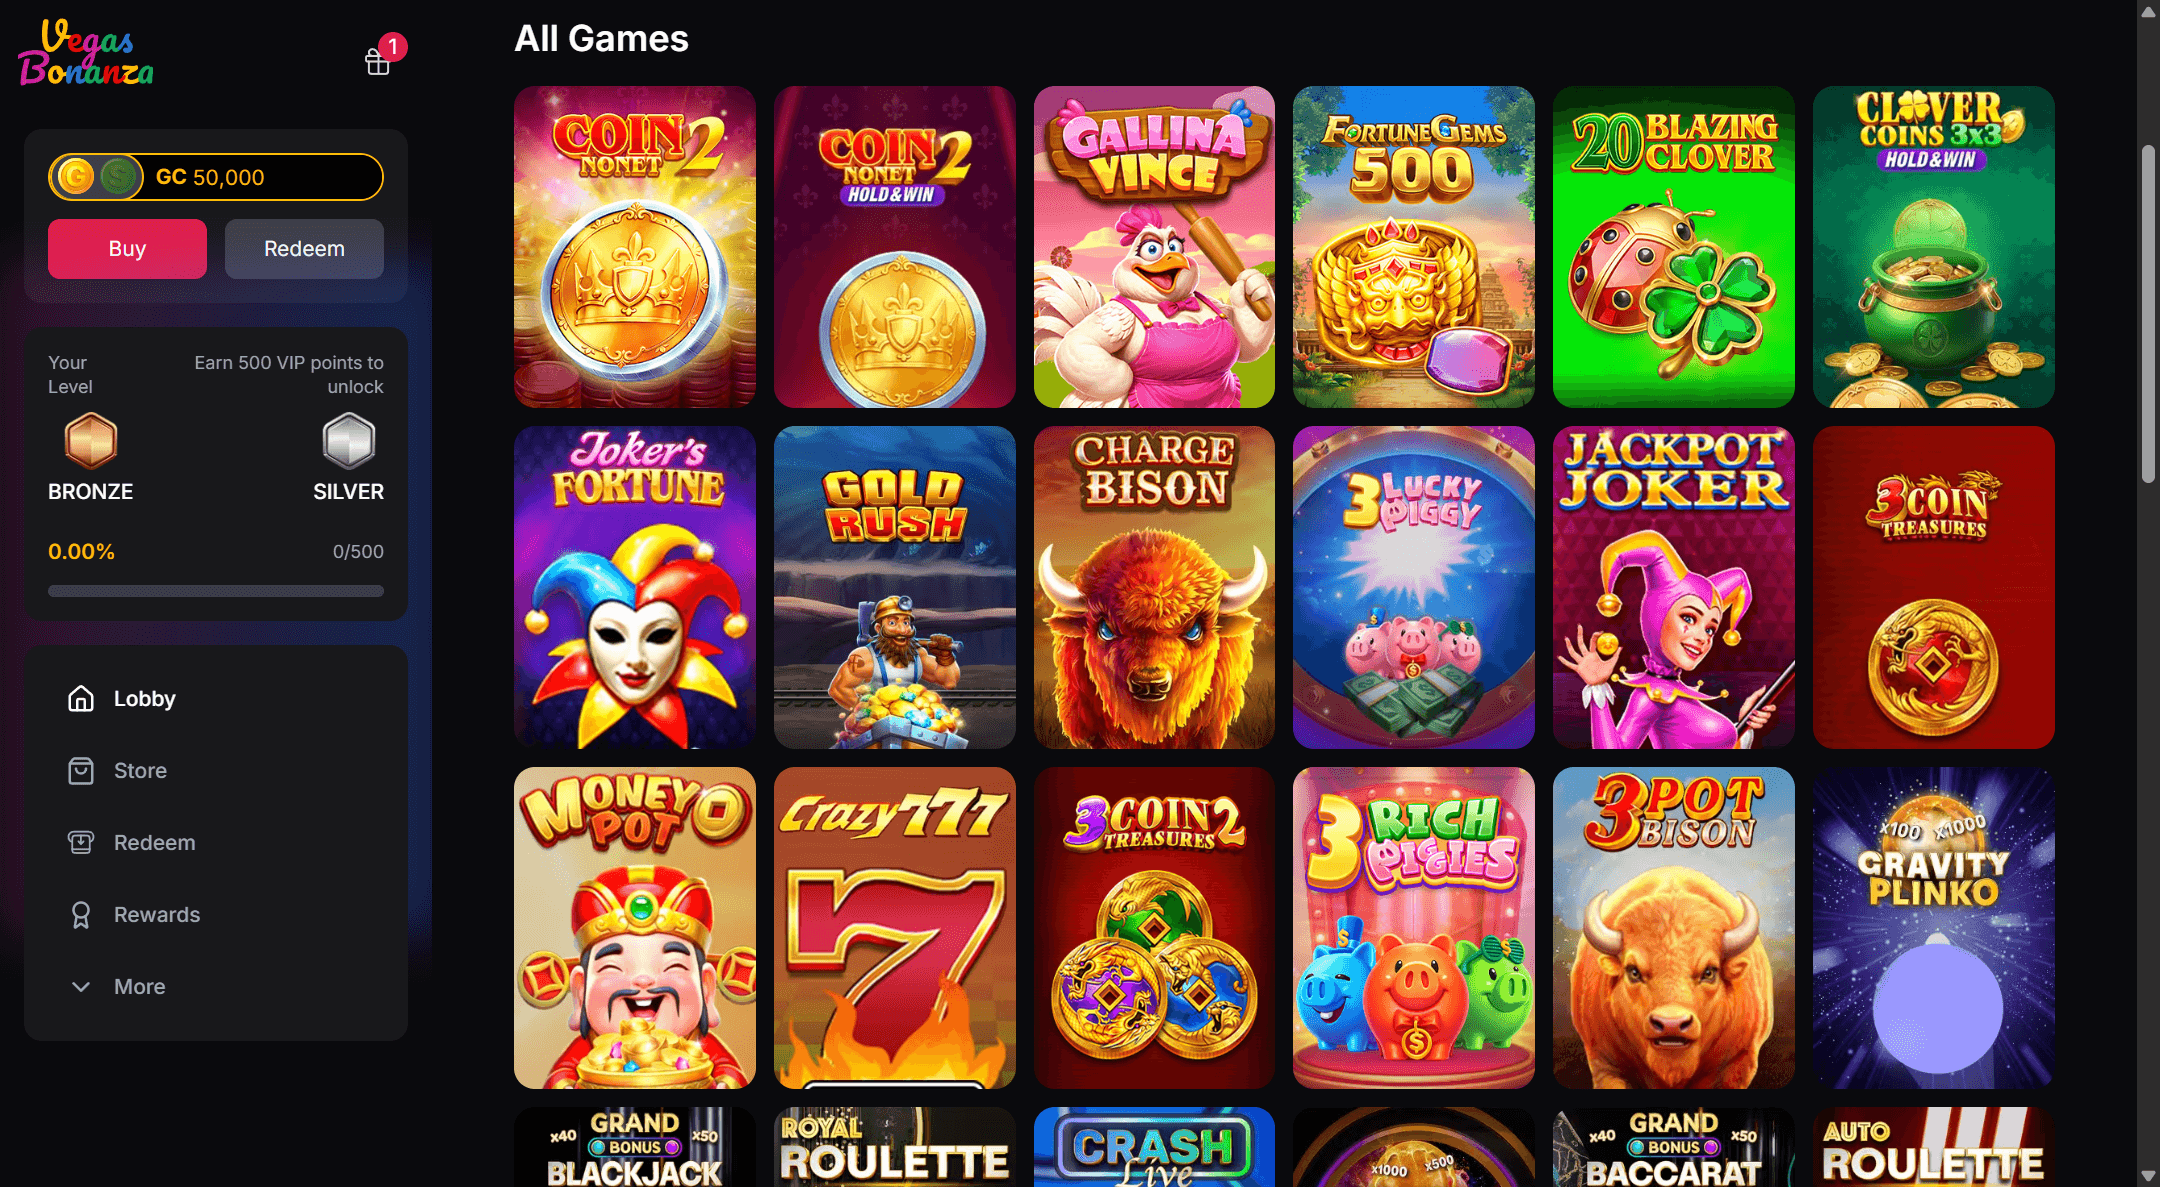Click the Rewards ribbon icon
The image size is (2160, 1187).
pos(81,914)
